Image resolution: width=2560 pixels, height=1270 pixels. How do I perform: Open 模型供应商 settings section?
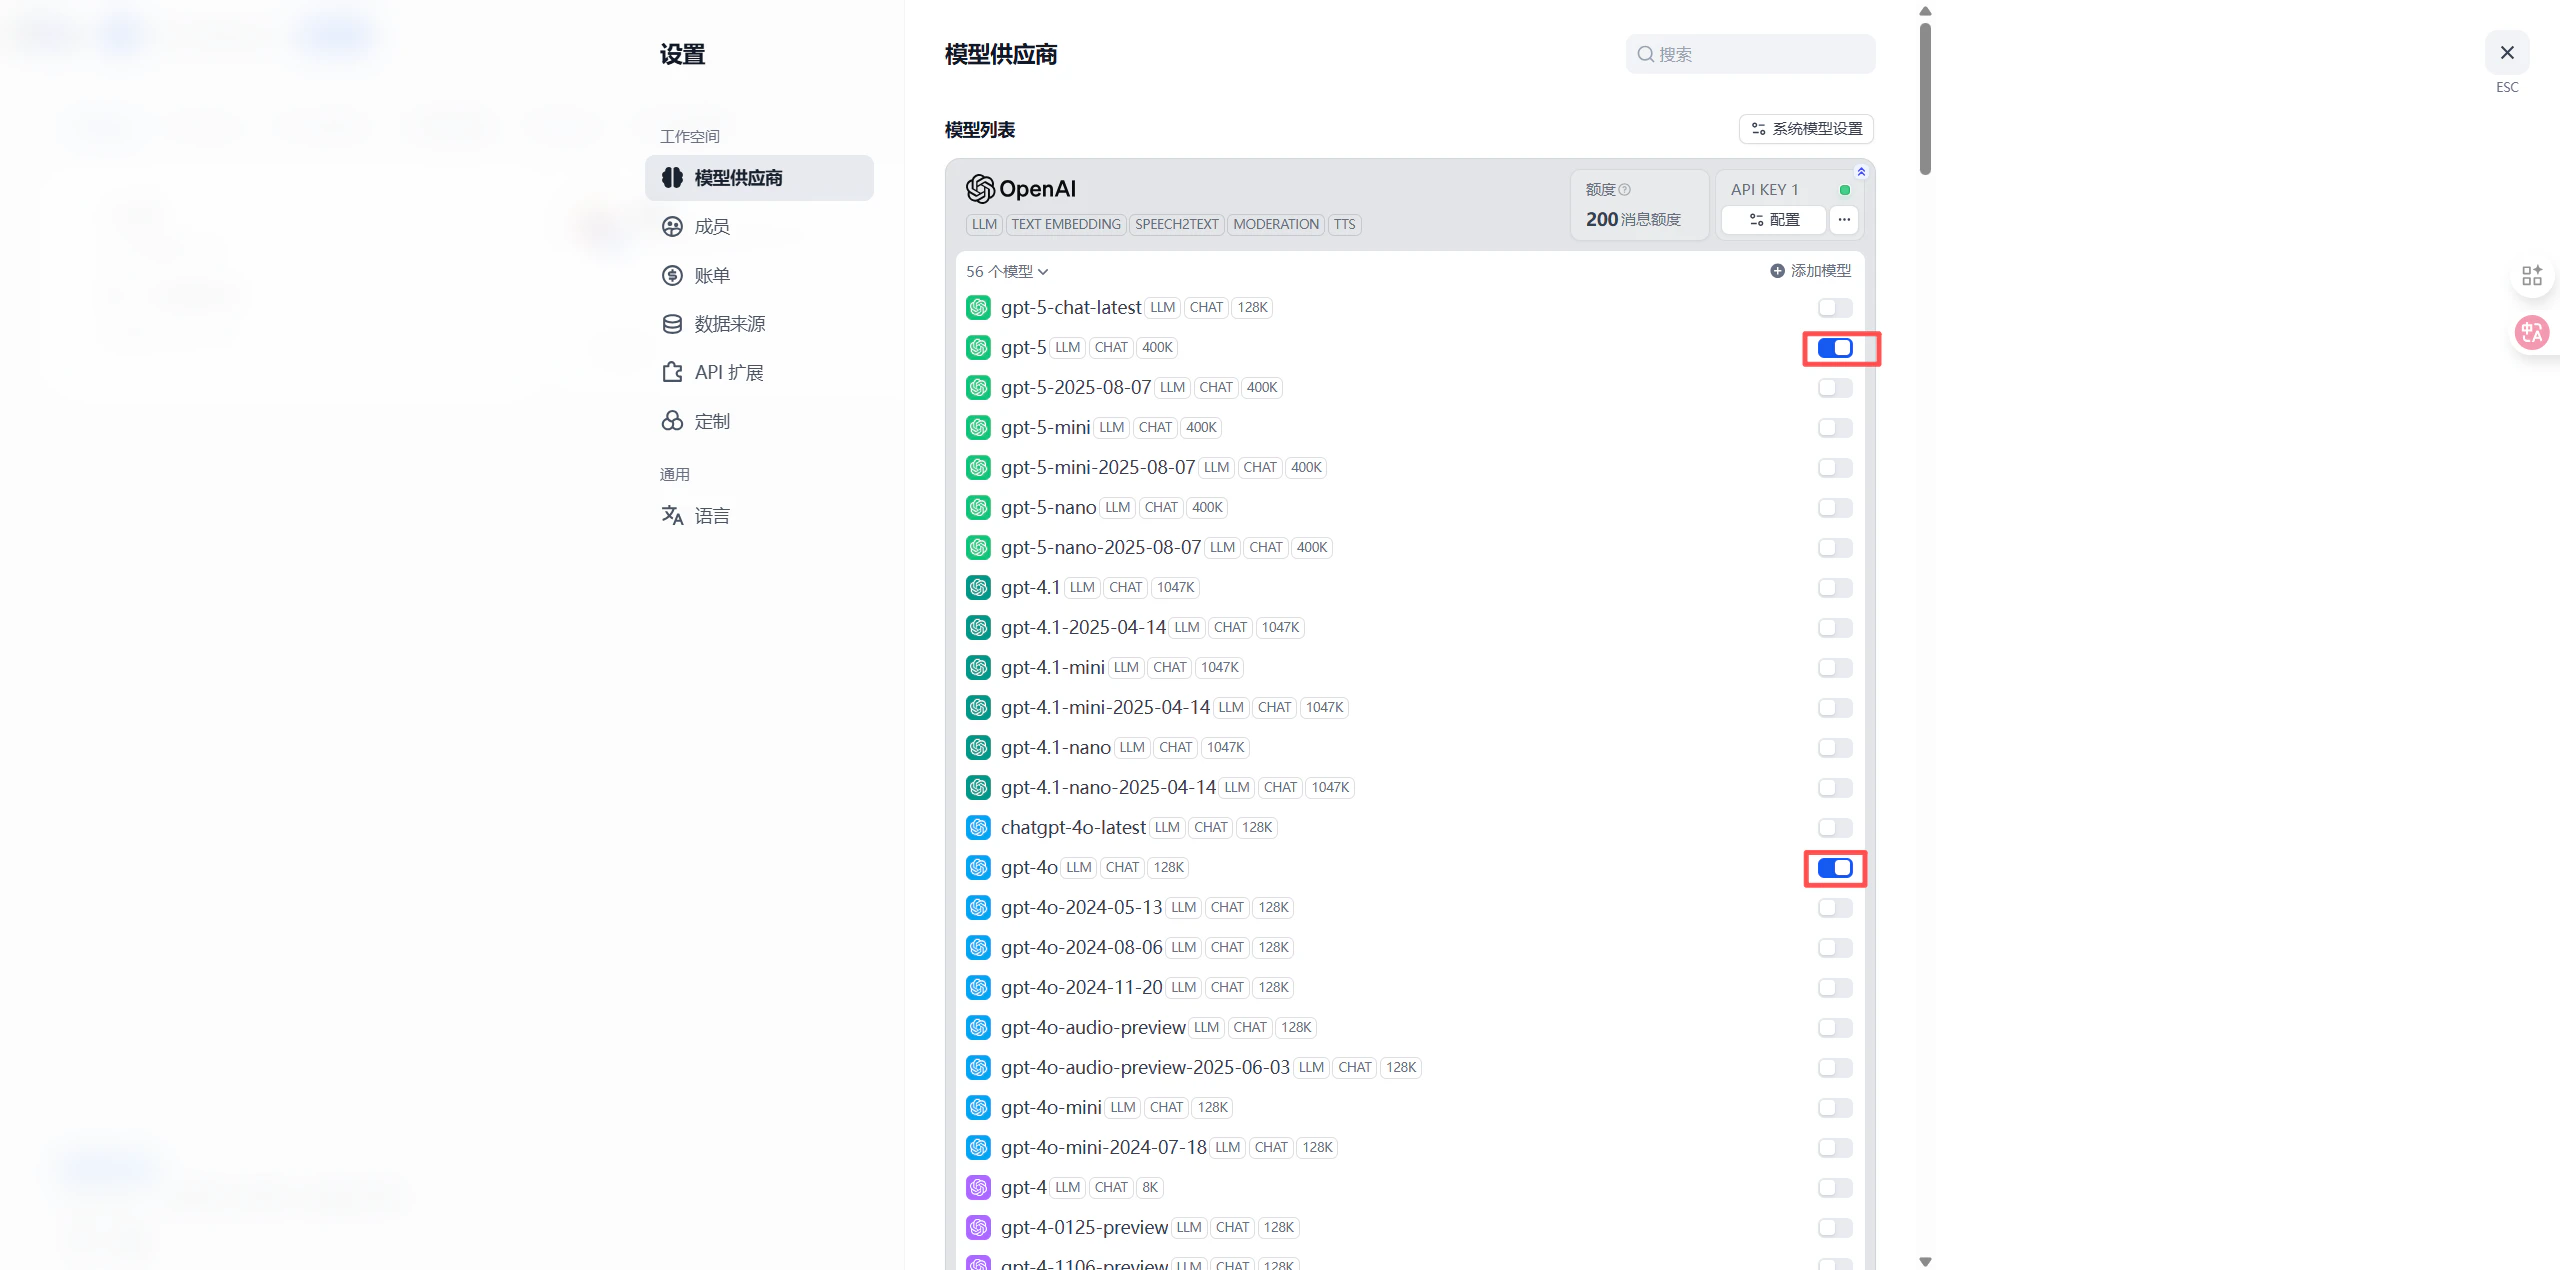[x=759, y=178]
